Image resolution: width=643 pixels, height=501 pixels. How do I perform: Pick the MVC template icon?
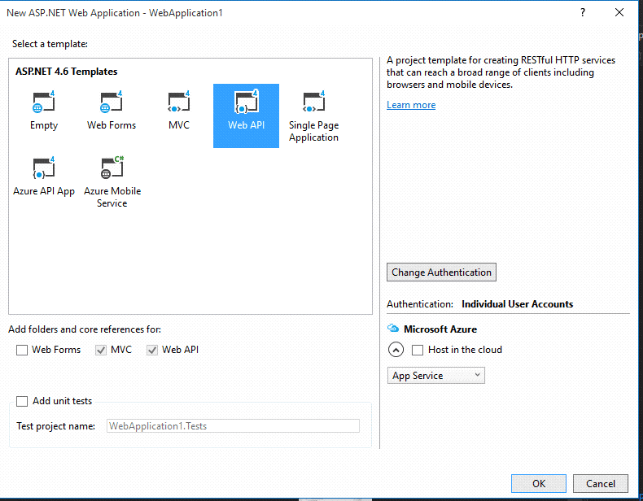(179, 104)
